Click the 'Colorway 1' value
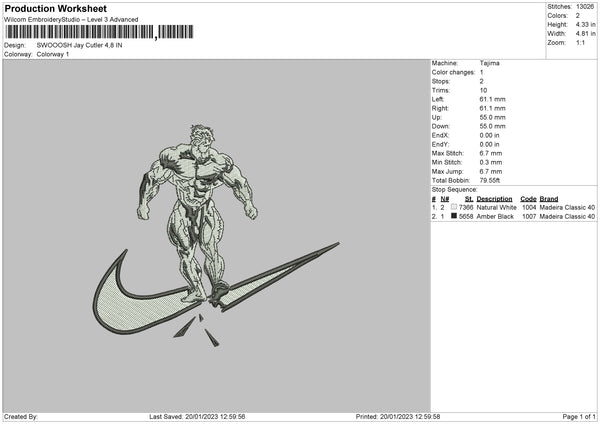The height and width of the screenshot is (424, 600). point(53,54)
